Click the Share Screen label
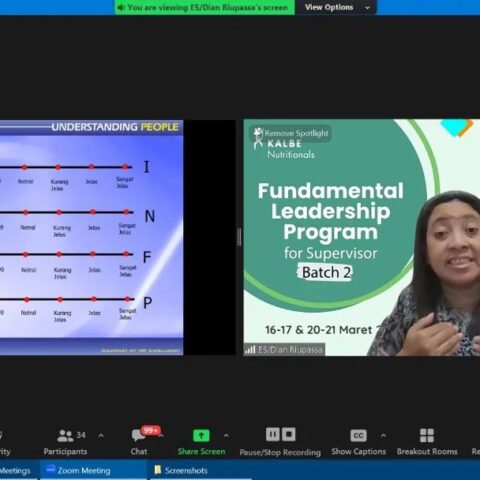480x480 pixels. 201,452
